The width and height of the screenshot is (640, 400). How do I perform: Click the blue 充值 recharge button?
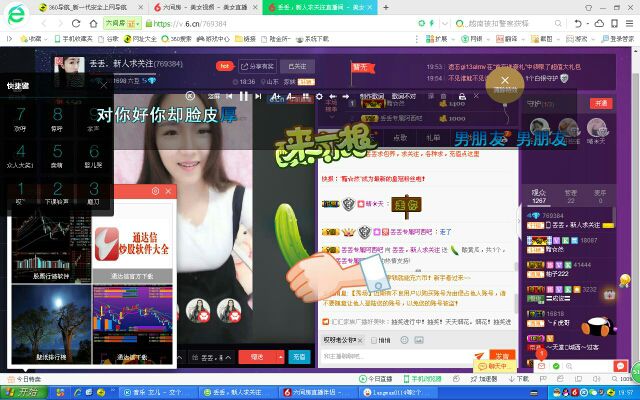pos(299,357)
